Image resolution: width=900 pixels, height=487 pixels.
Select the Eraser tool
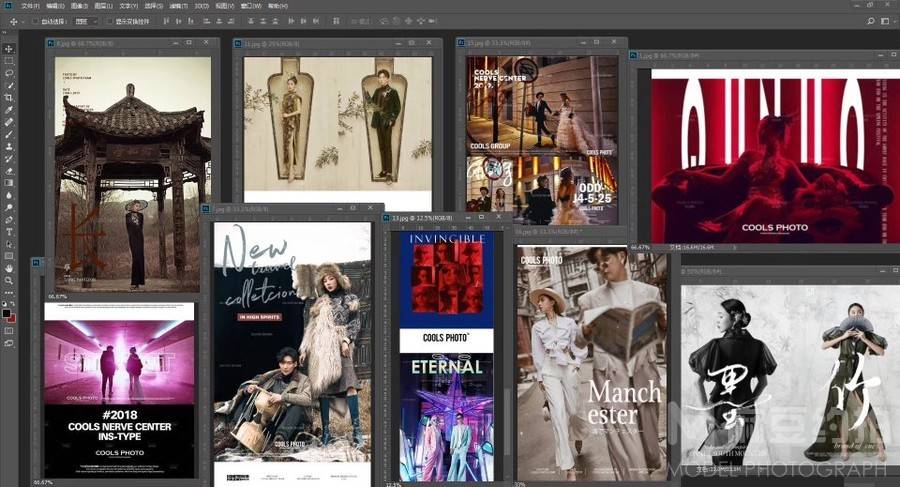pos(9,171)
